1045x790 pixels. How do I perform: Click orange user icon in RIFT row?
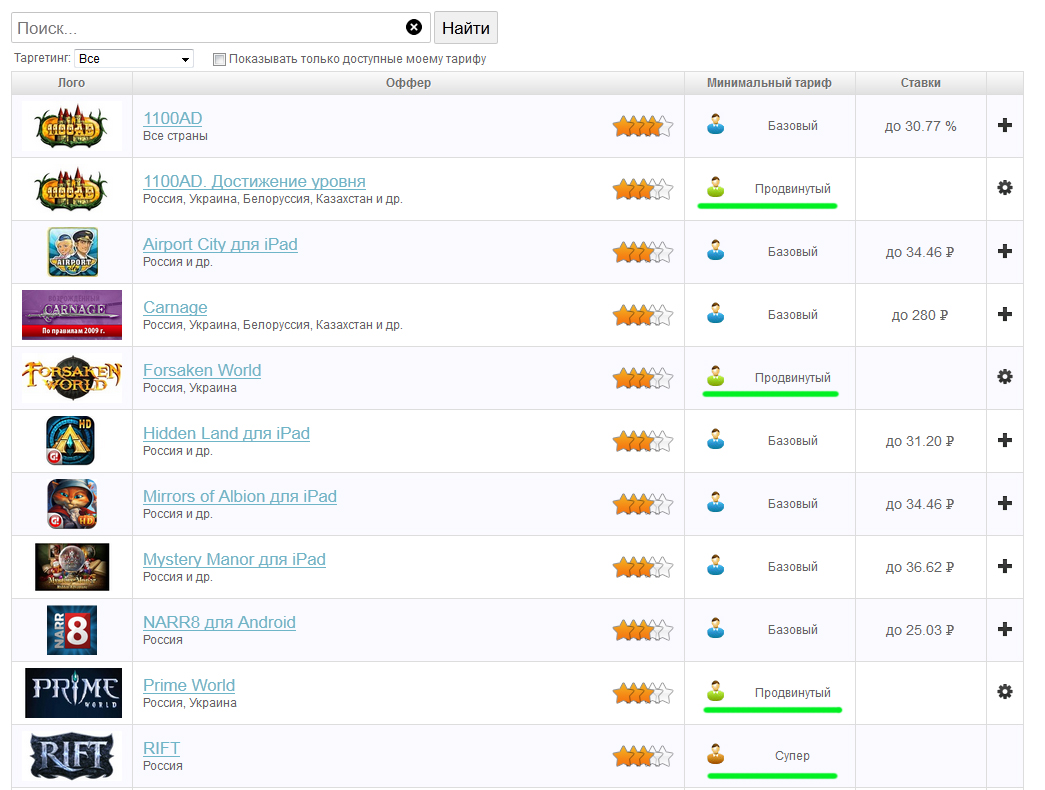click(716, 754)
